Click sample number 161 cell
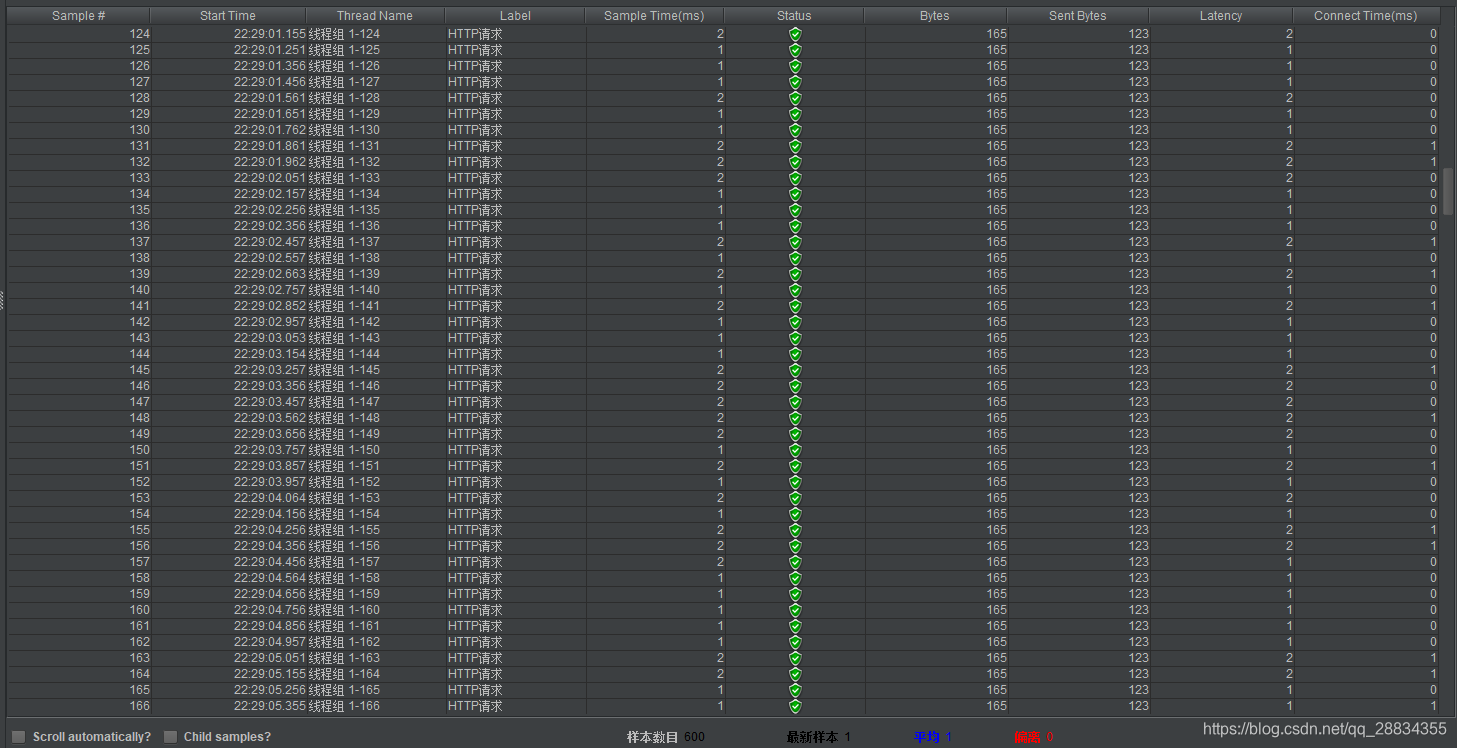The height and width of the screenshot is (748, 1457). coord(140,626)
